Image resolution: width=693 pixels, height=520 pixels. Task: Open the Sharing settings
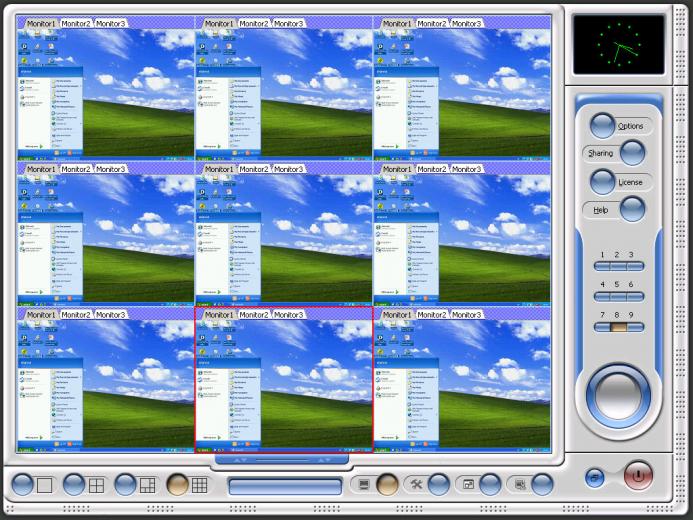point(632,153)
